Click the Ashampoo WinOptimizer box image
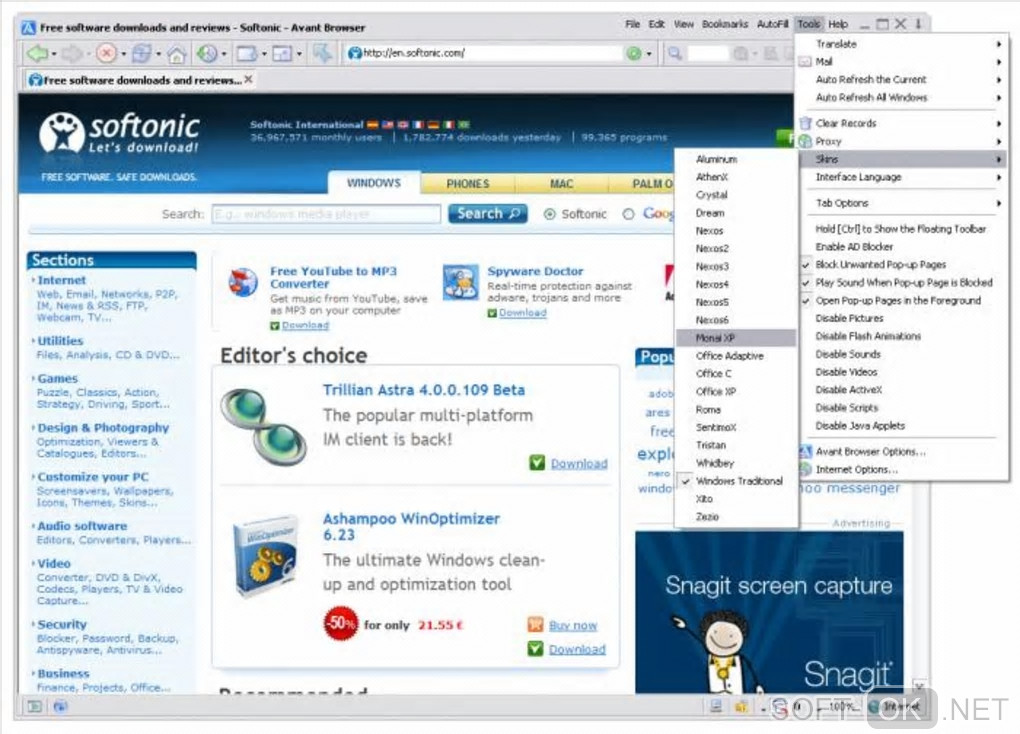The height and width of the screenshot is (734, 1020). click(x=264, y=558)
